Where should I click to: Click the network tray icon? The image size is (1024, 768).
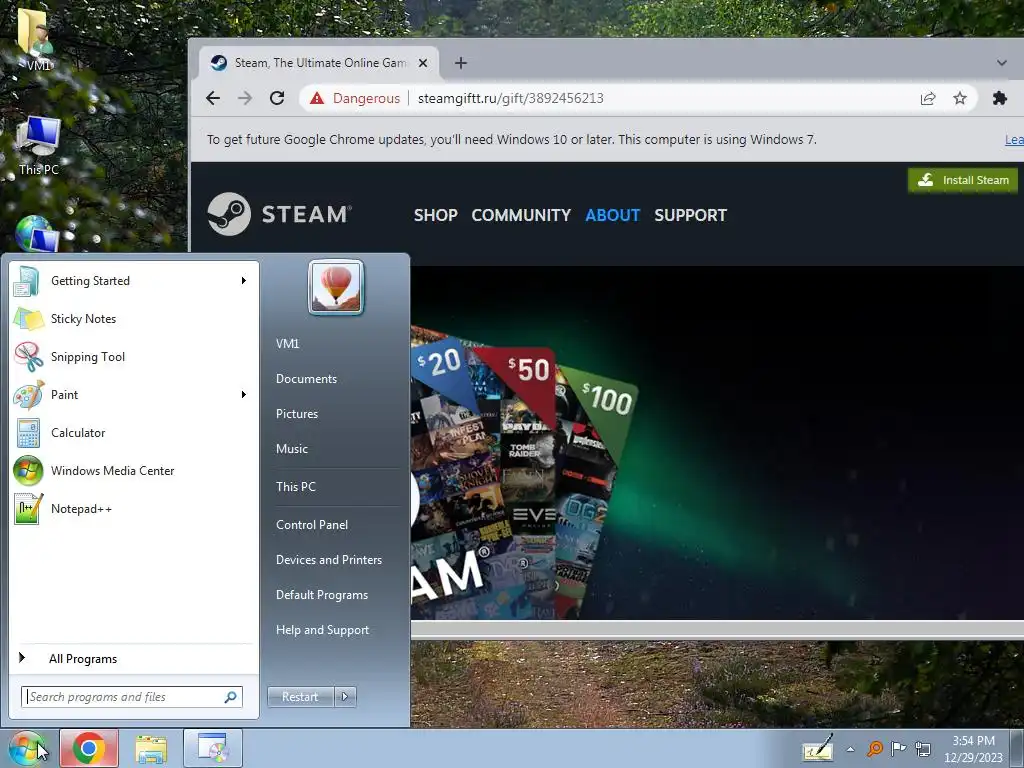923,748
